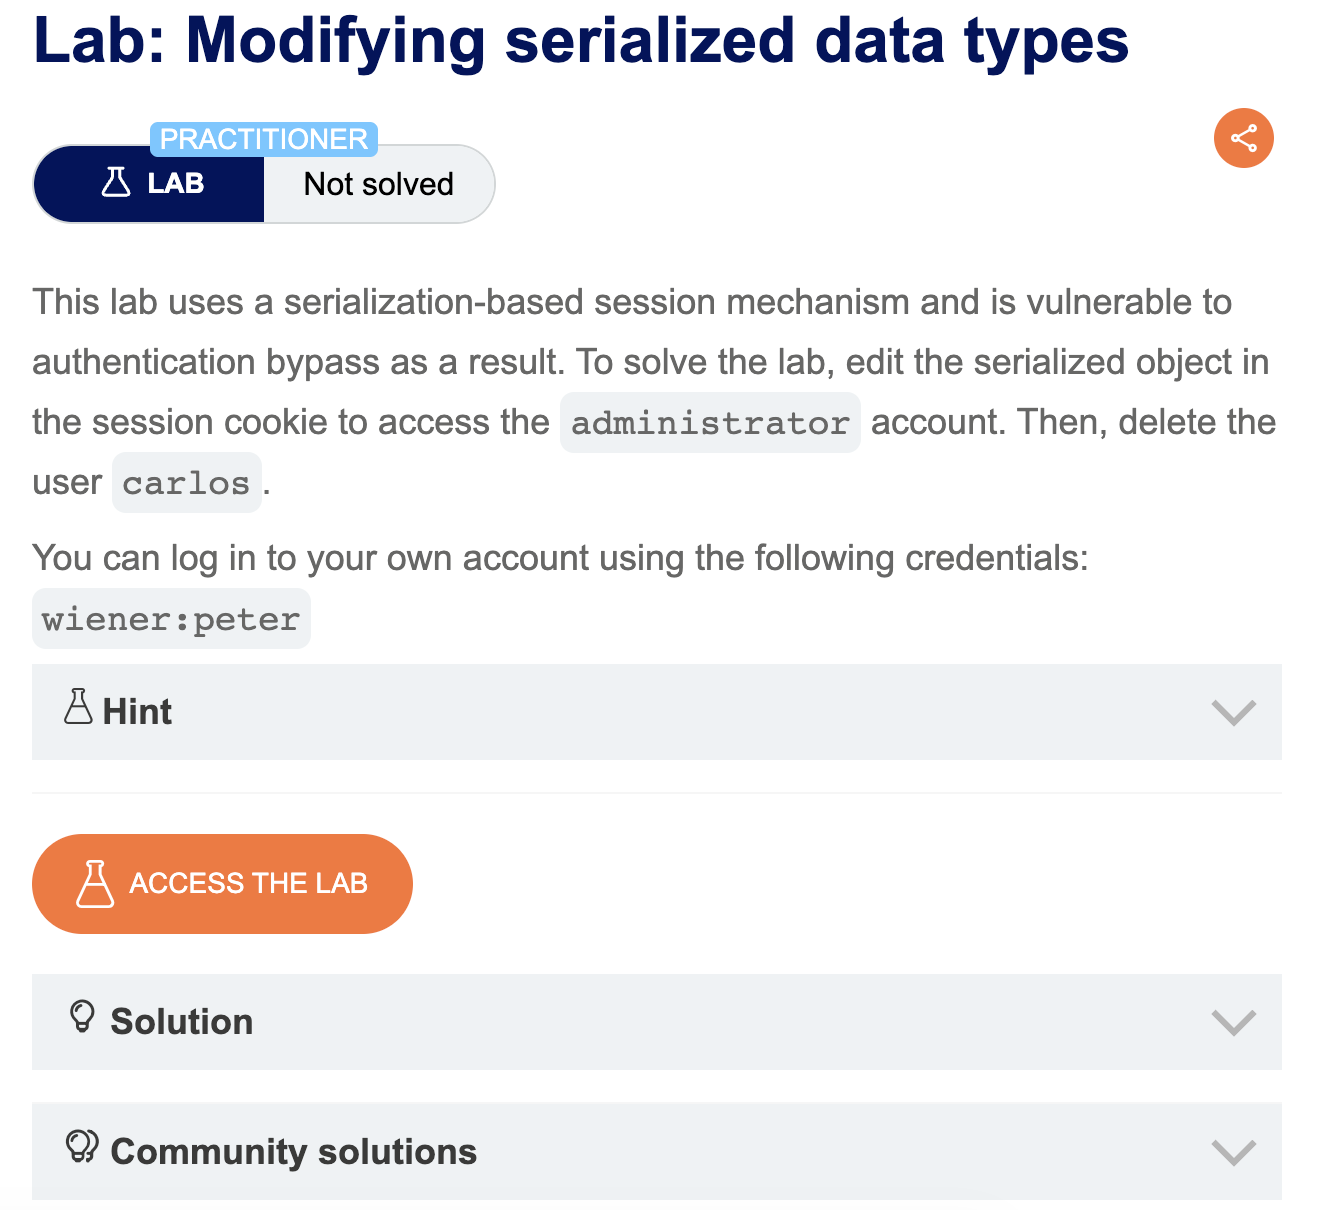Click the wiener:peter credentials text
Image resolution: width=1340 pixels, height=1210 pixels.
point(171,619)
